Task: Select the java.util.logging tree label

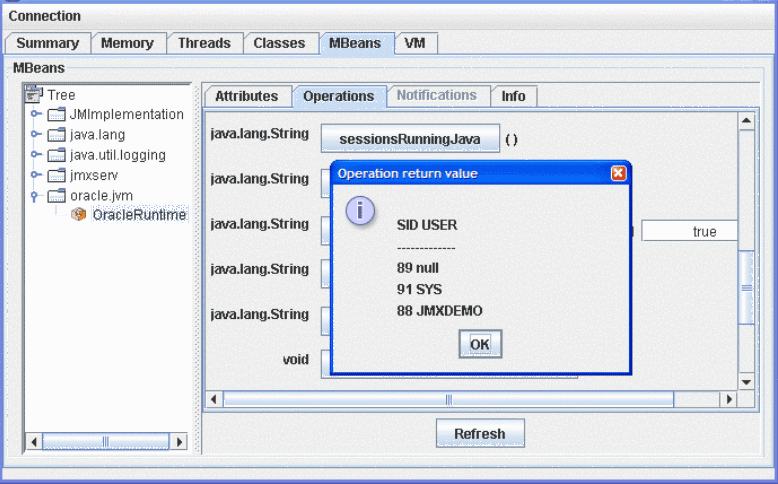Action: pyautogui.click(x=118, y=155)
